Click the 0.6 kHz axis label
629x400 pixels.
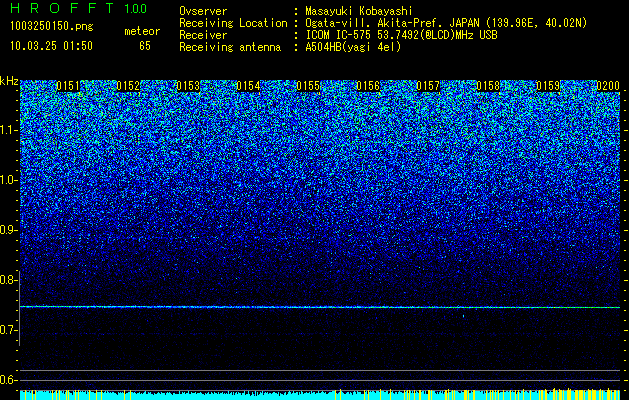coord(8,380)
